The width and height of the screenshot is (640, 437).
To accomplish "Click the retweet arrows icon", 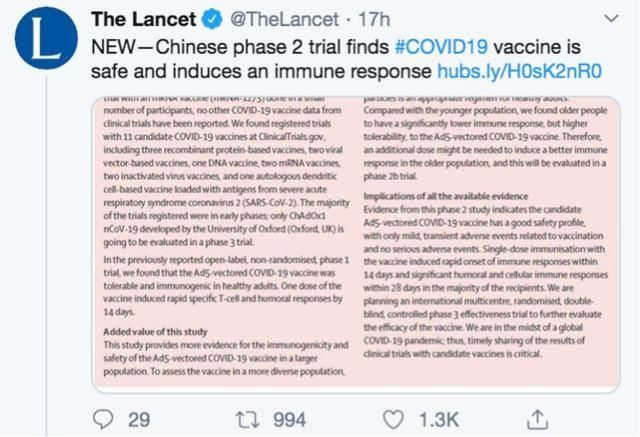I will point(243,416).
